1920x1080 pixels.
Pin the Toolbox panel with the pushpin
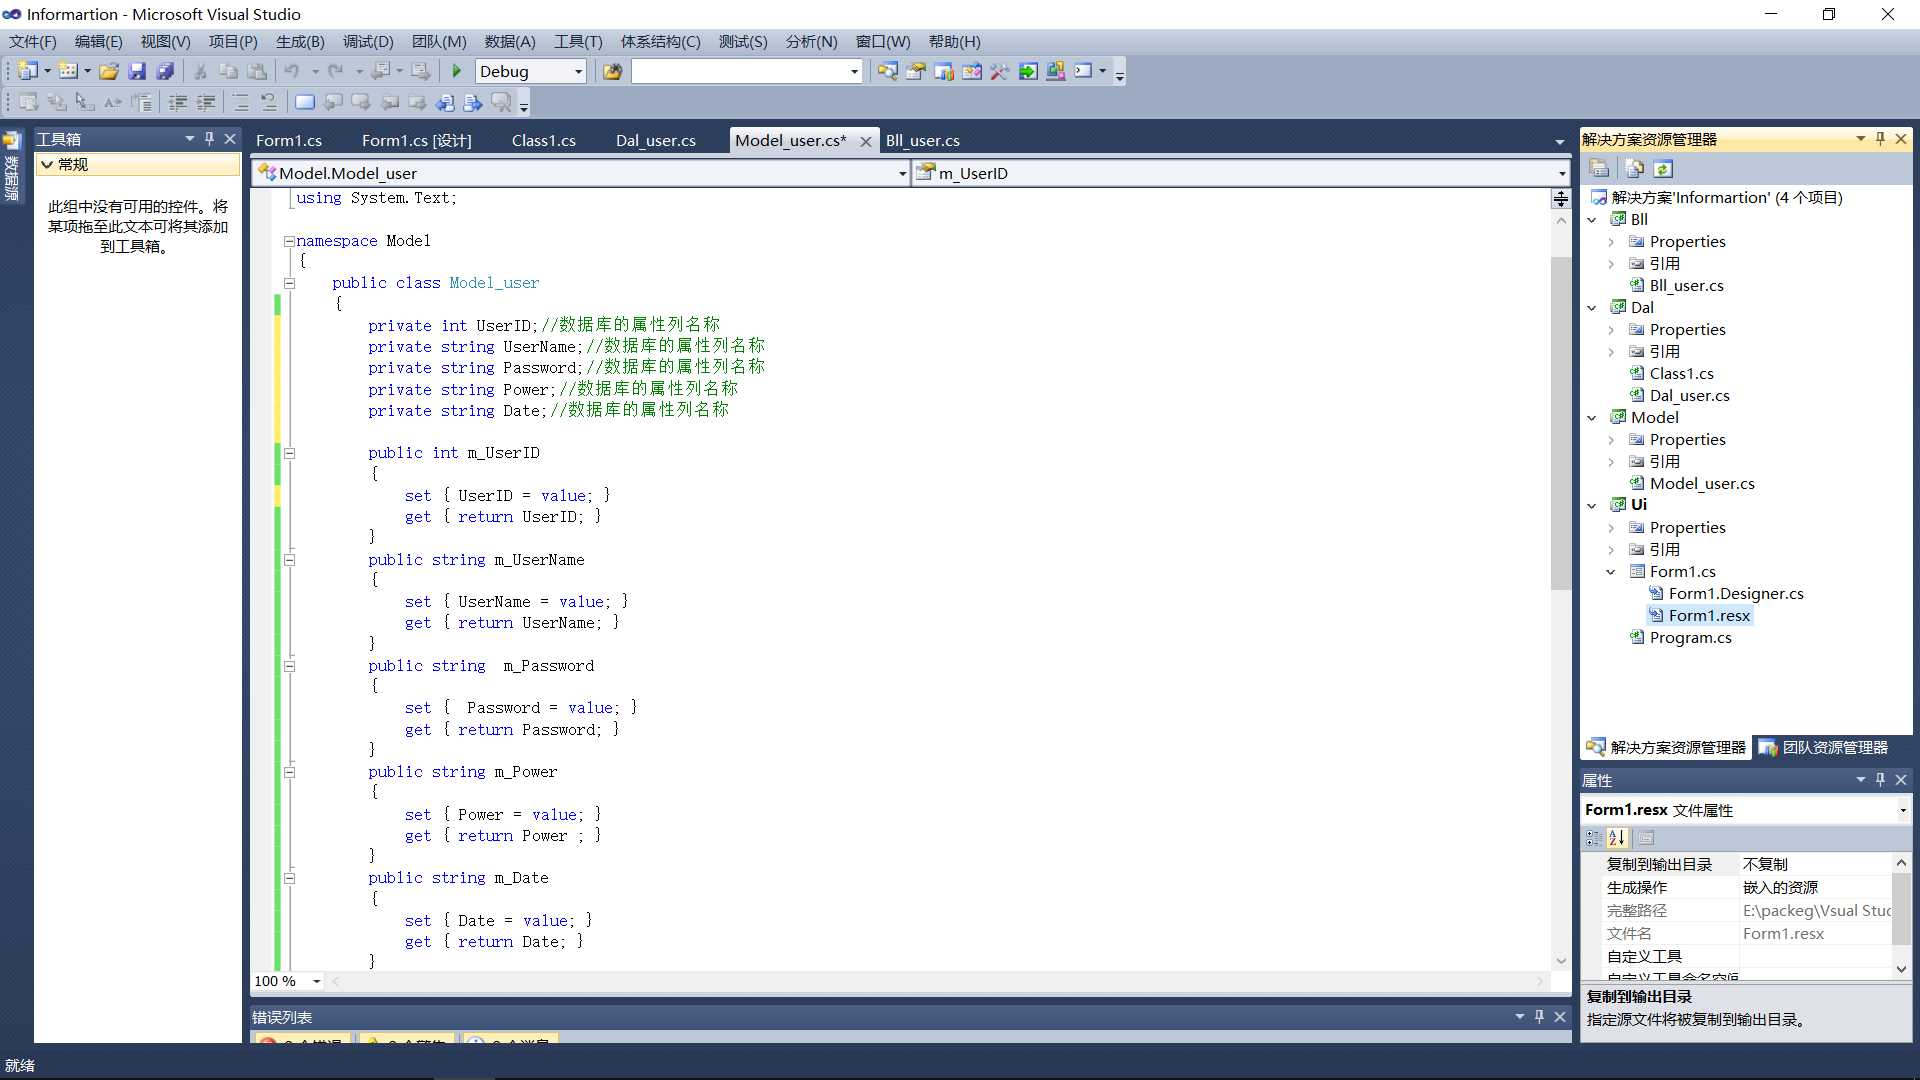point(209,139)
